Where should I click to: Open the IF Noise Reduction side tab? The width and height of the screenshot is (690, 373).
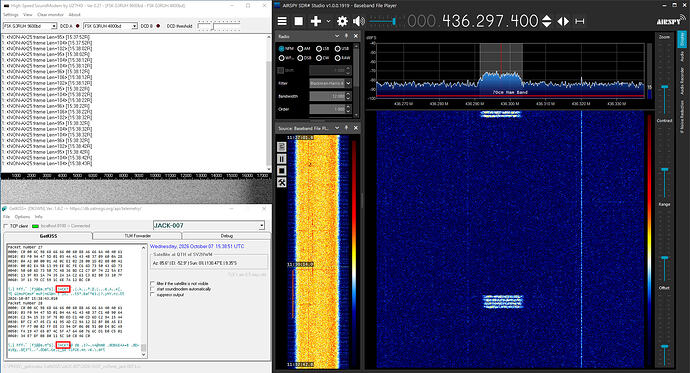coord(682,118)
